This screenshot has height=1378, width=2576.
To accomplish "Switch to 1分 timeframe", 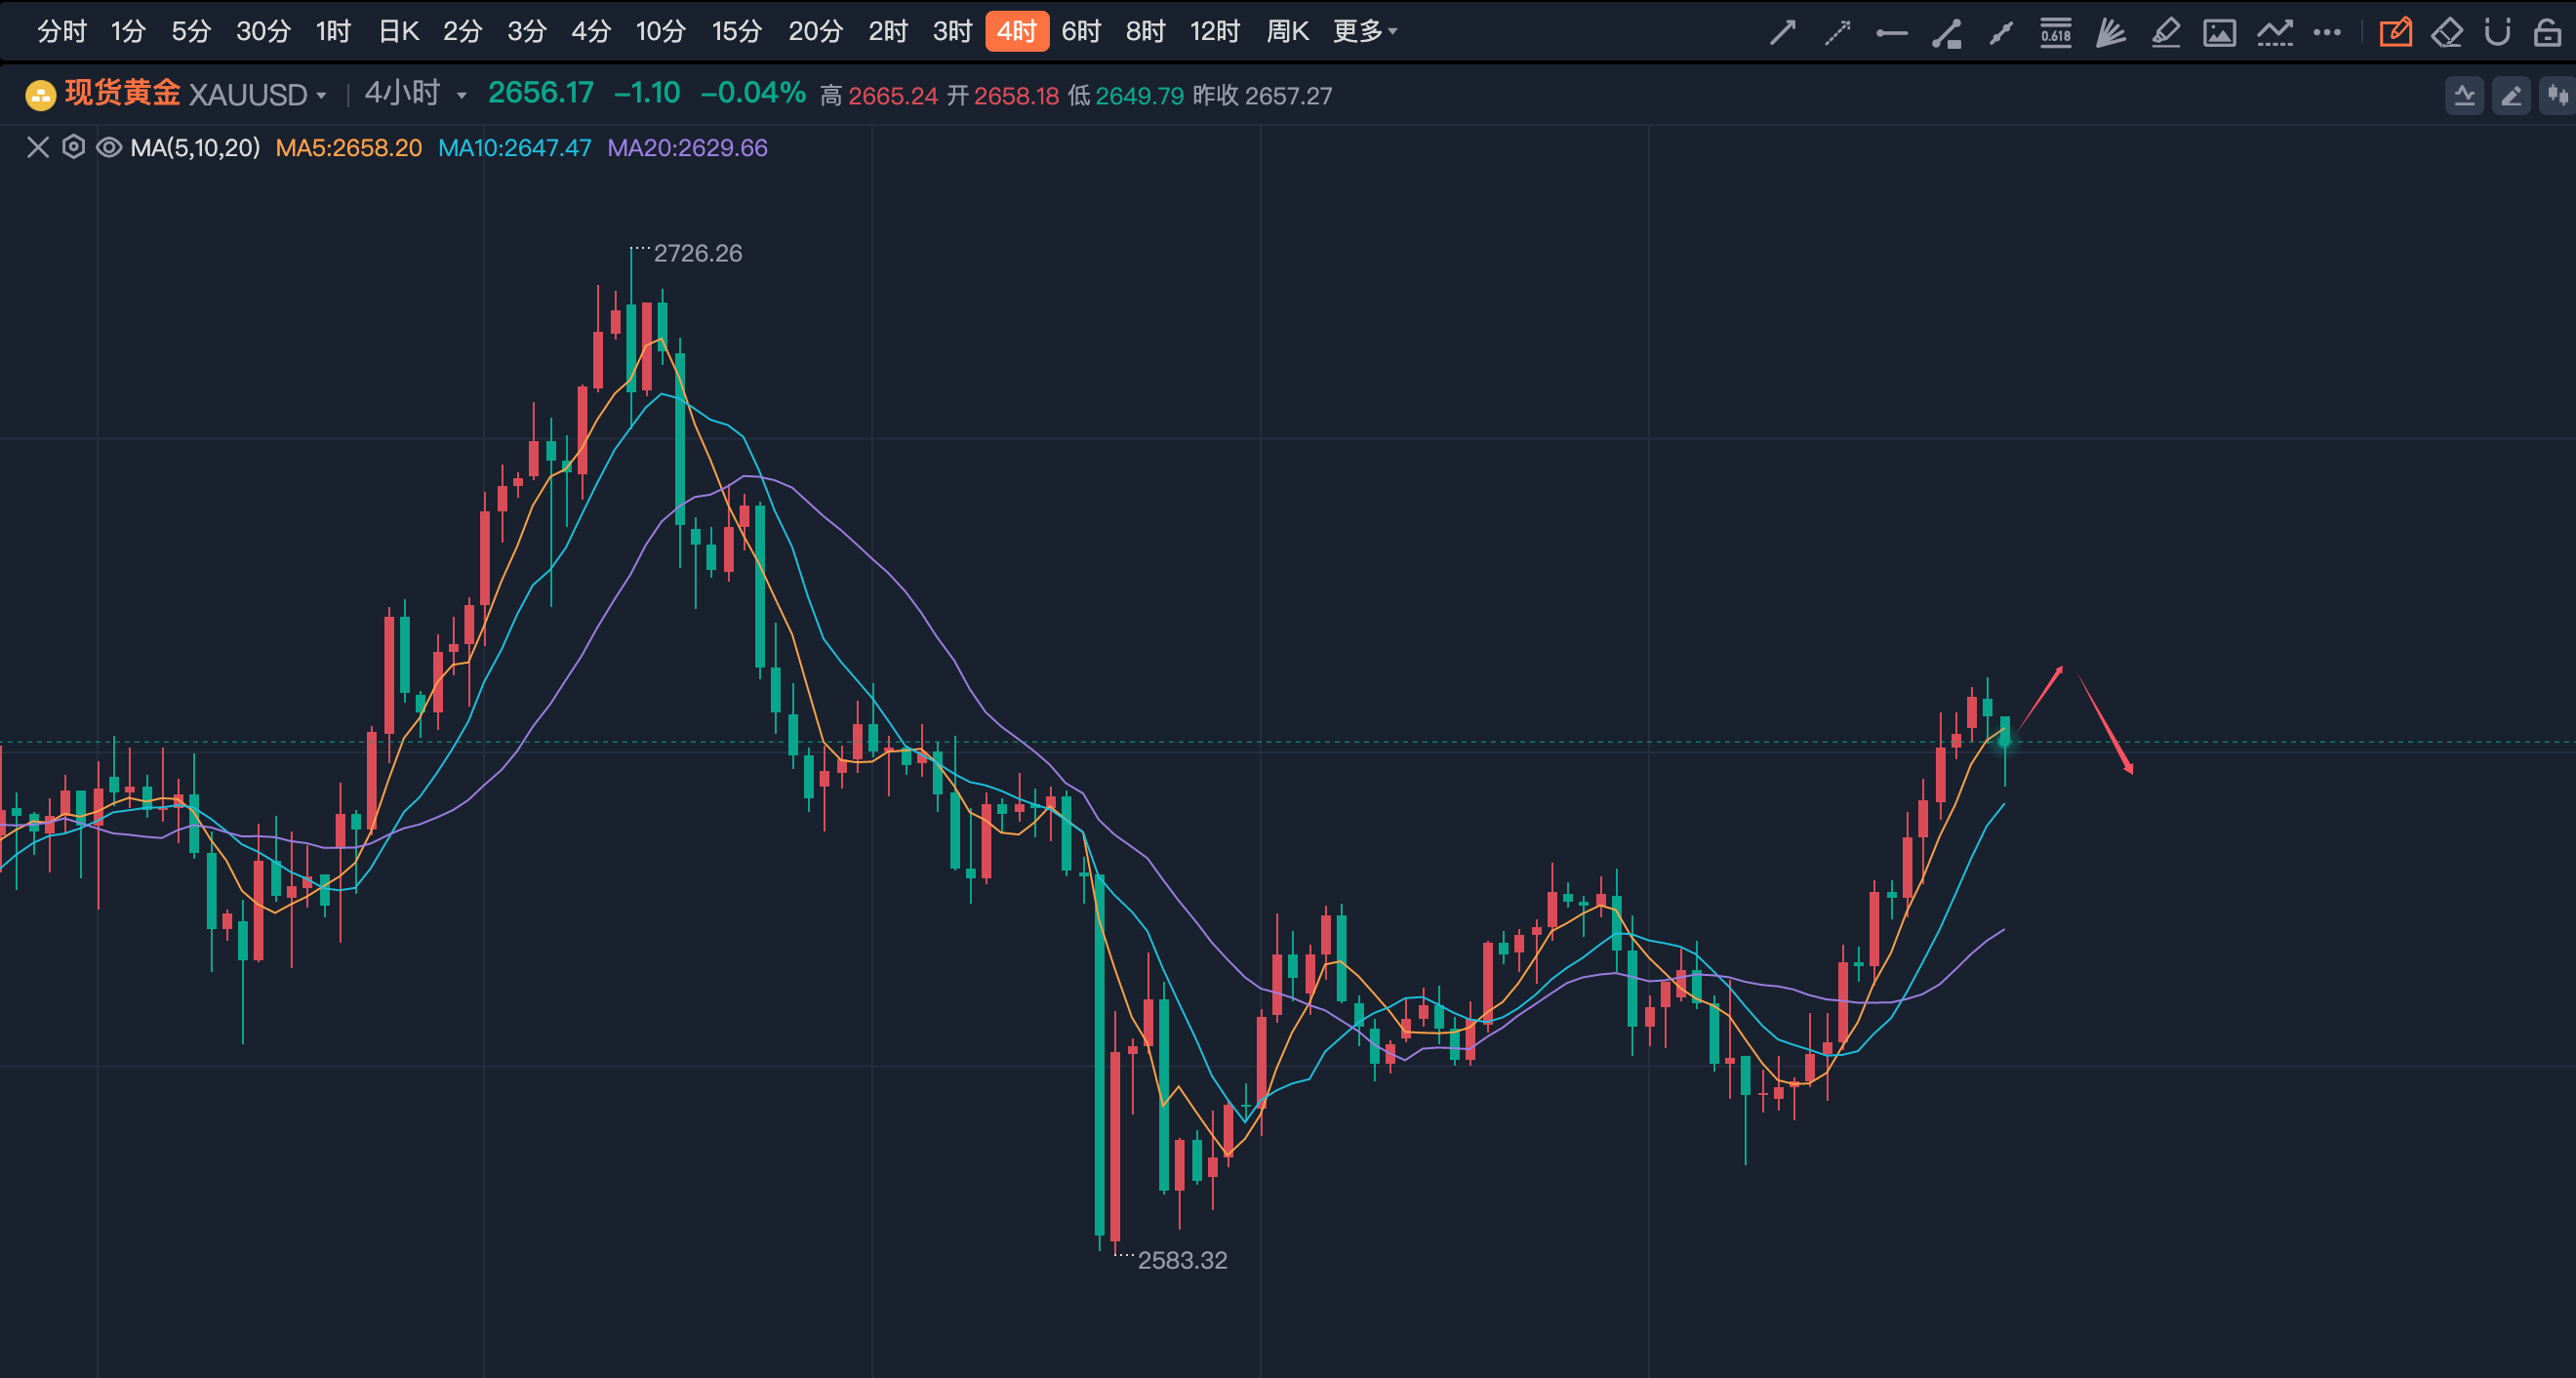I will coord(128,32).
